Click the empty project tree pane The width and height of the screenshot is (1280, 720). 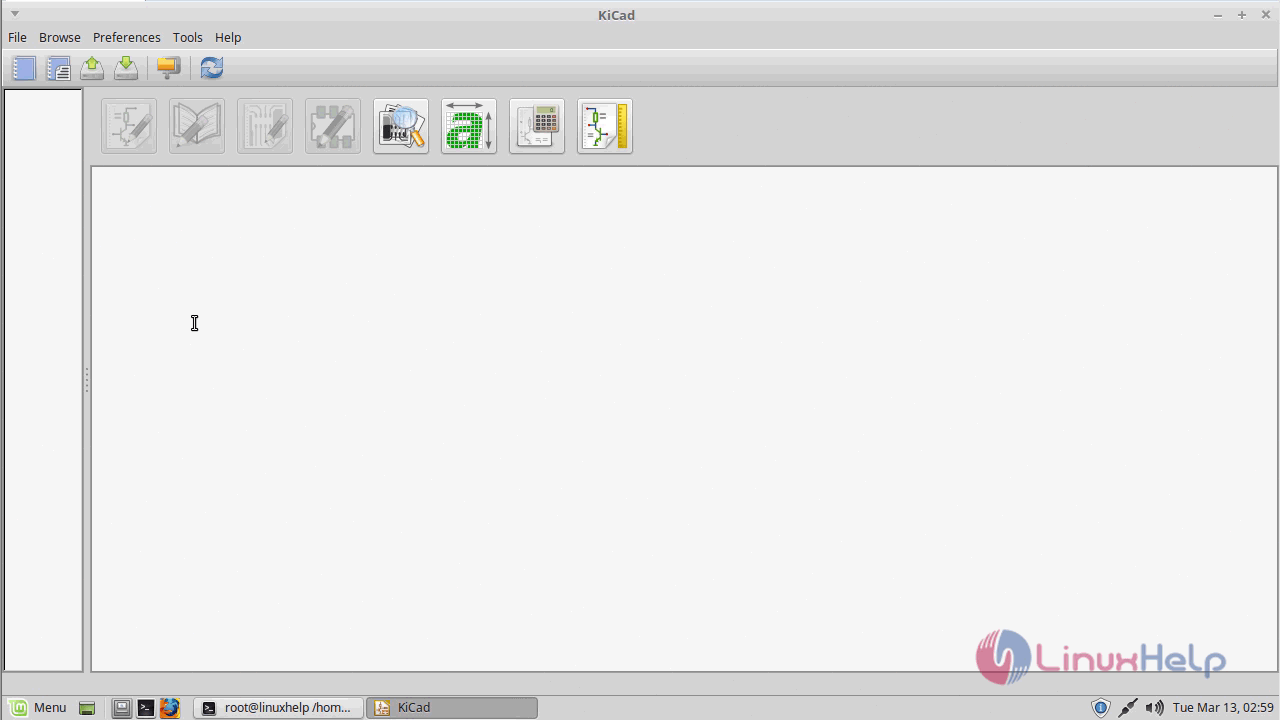43,380
